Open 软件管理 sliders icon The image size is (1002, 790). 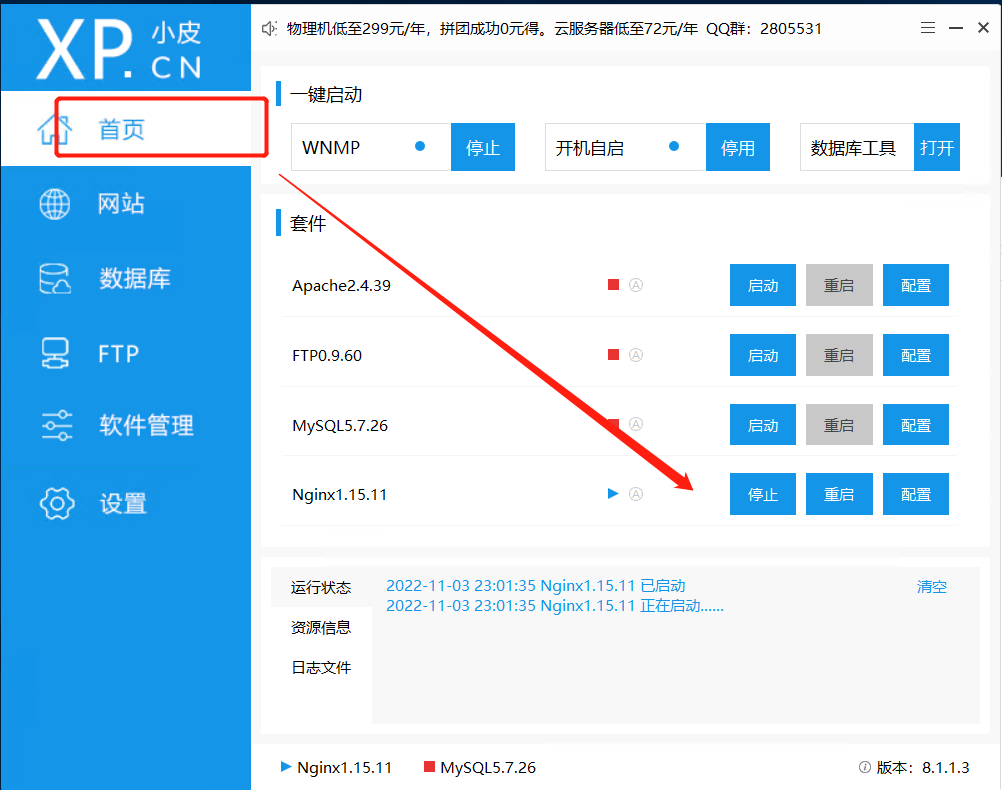56,426
